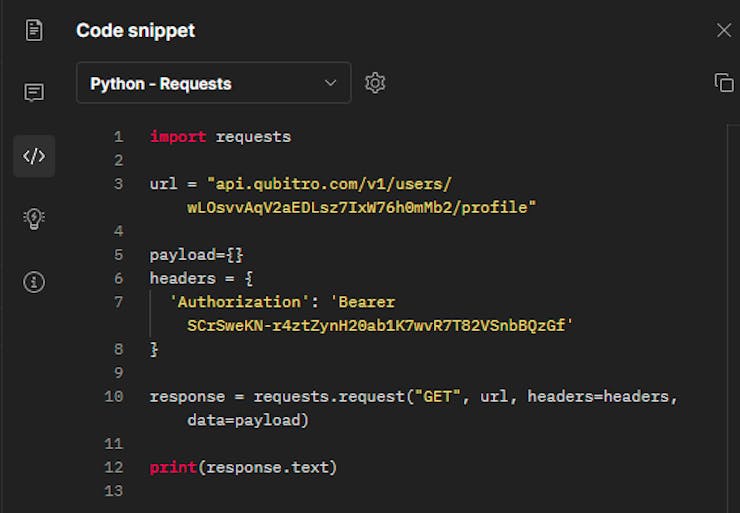Image resolution: width=740 pixels, height=513 pixels.
Task: Click the api.qubitro.com URL string
Action: pyautogui.click(x=330, y=185)
